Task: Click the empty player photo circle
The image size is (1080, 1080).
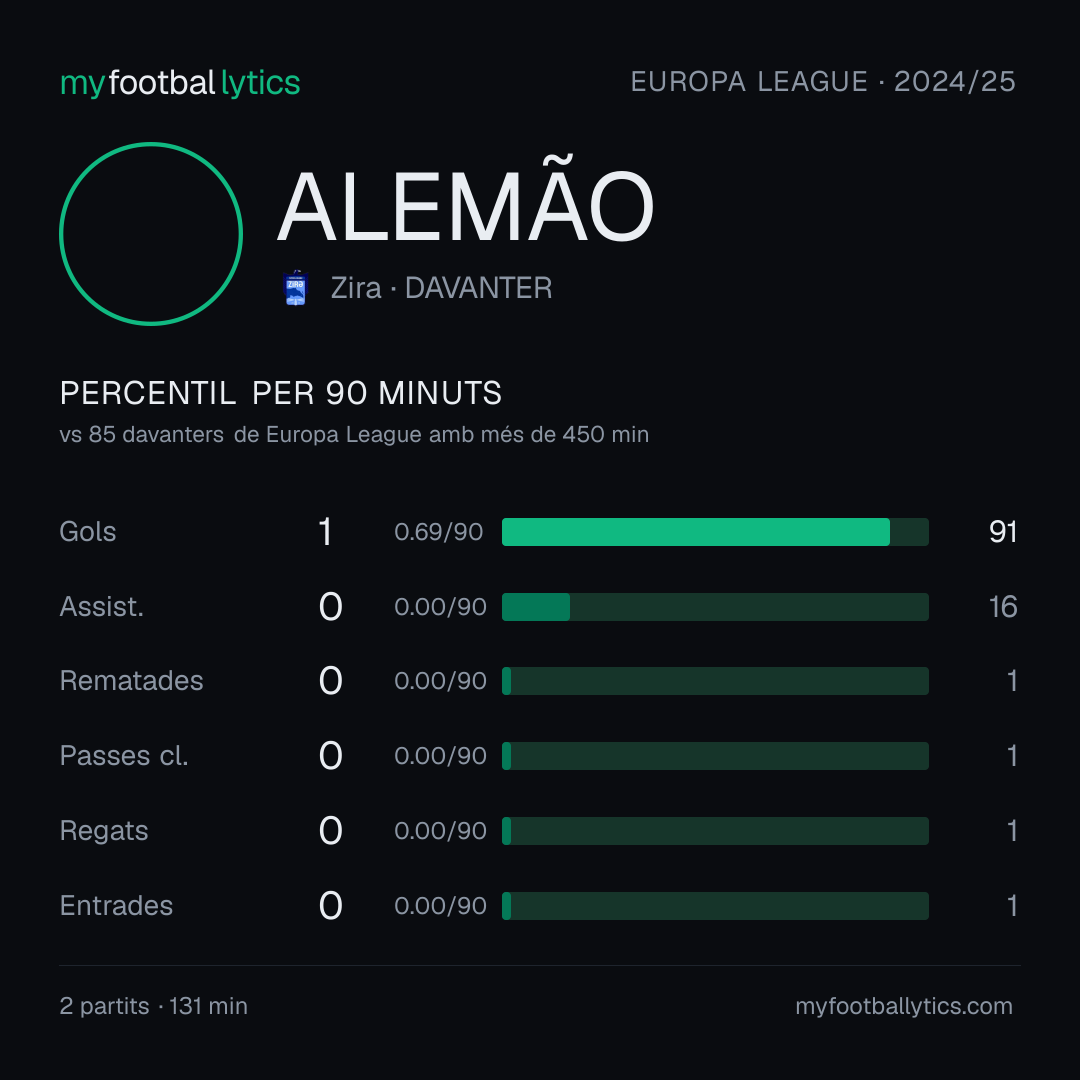Action: pyautogui.click(x=151, y=233)
